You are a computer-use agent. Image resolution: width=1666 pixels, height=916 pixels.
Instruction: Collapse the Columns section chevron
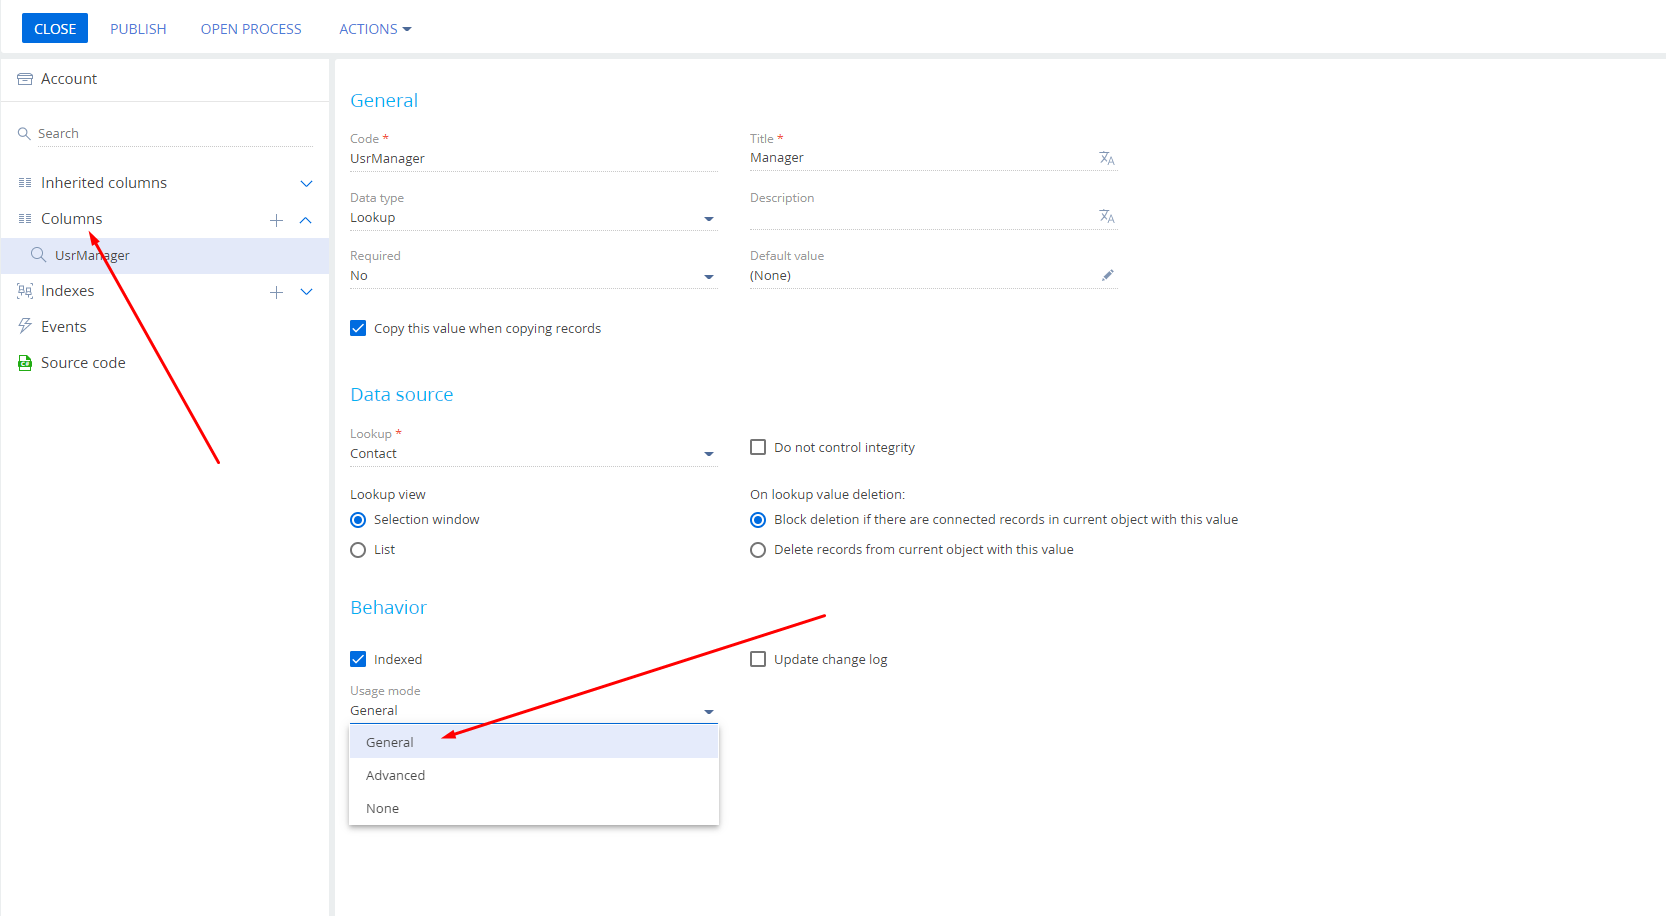(x=306, y=220)
